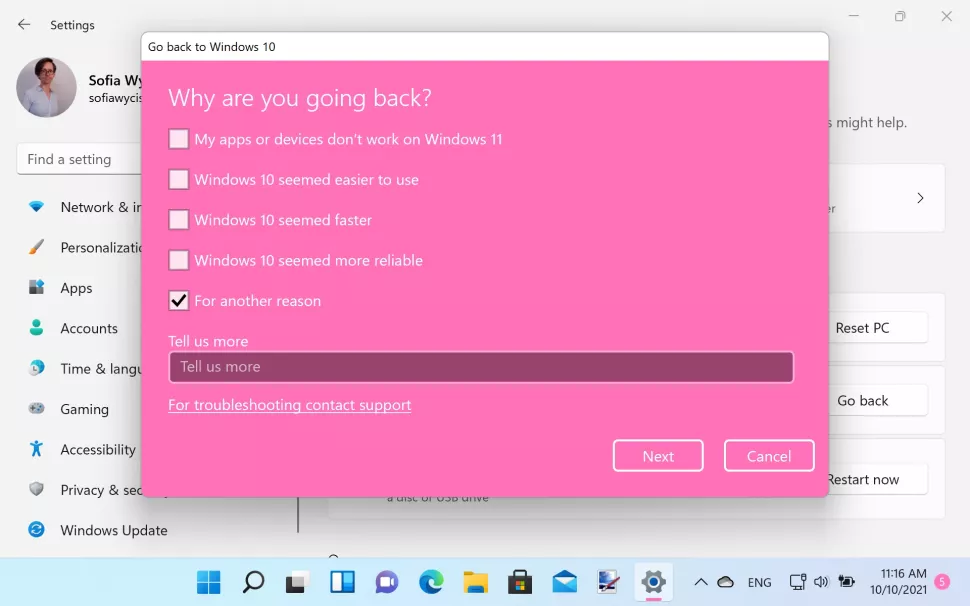Open 'For troubleshooting contact support' link
The image size is (970, 606).
[289, 405]
